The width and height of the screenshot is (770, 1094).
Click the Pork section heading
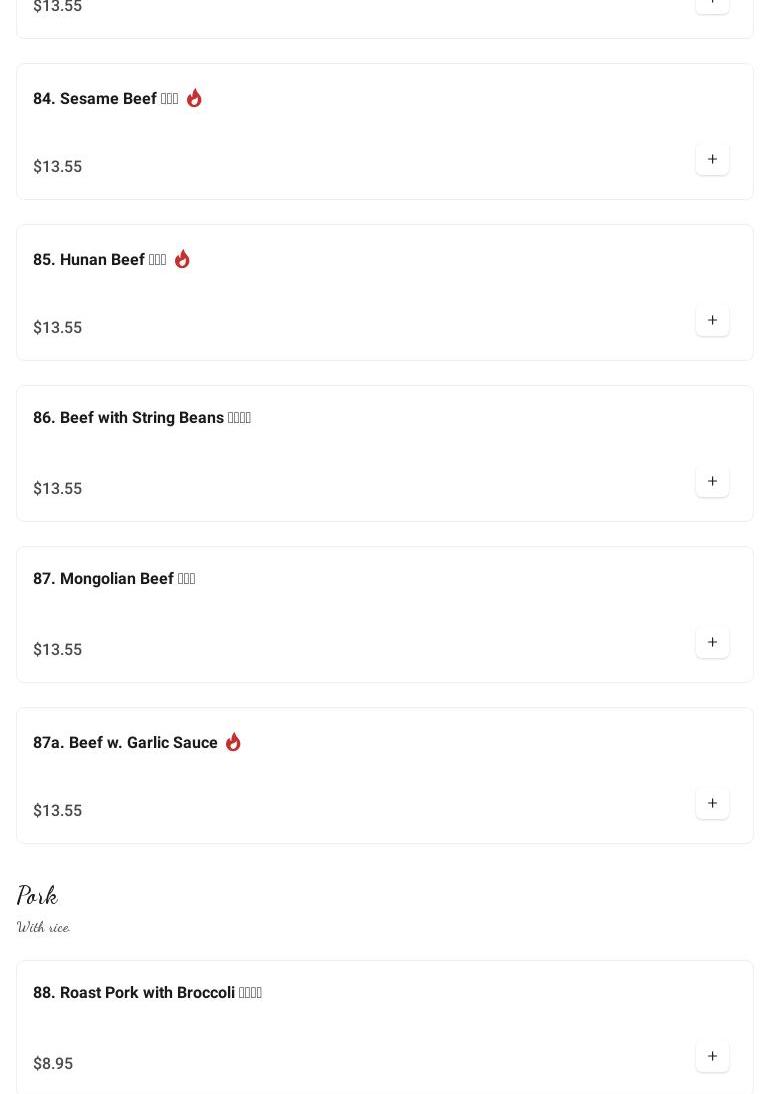[x=38, y=895]
